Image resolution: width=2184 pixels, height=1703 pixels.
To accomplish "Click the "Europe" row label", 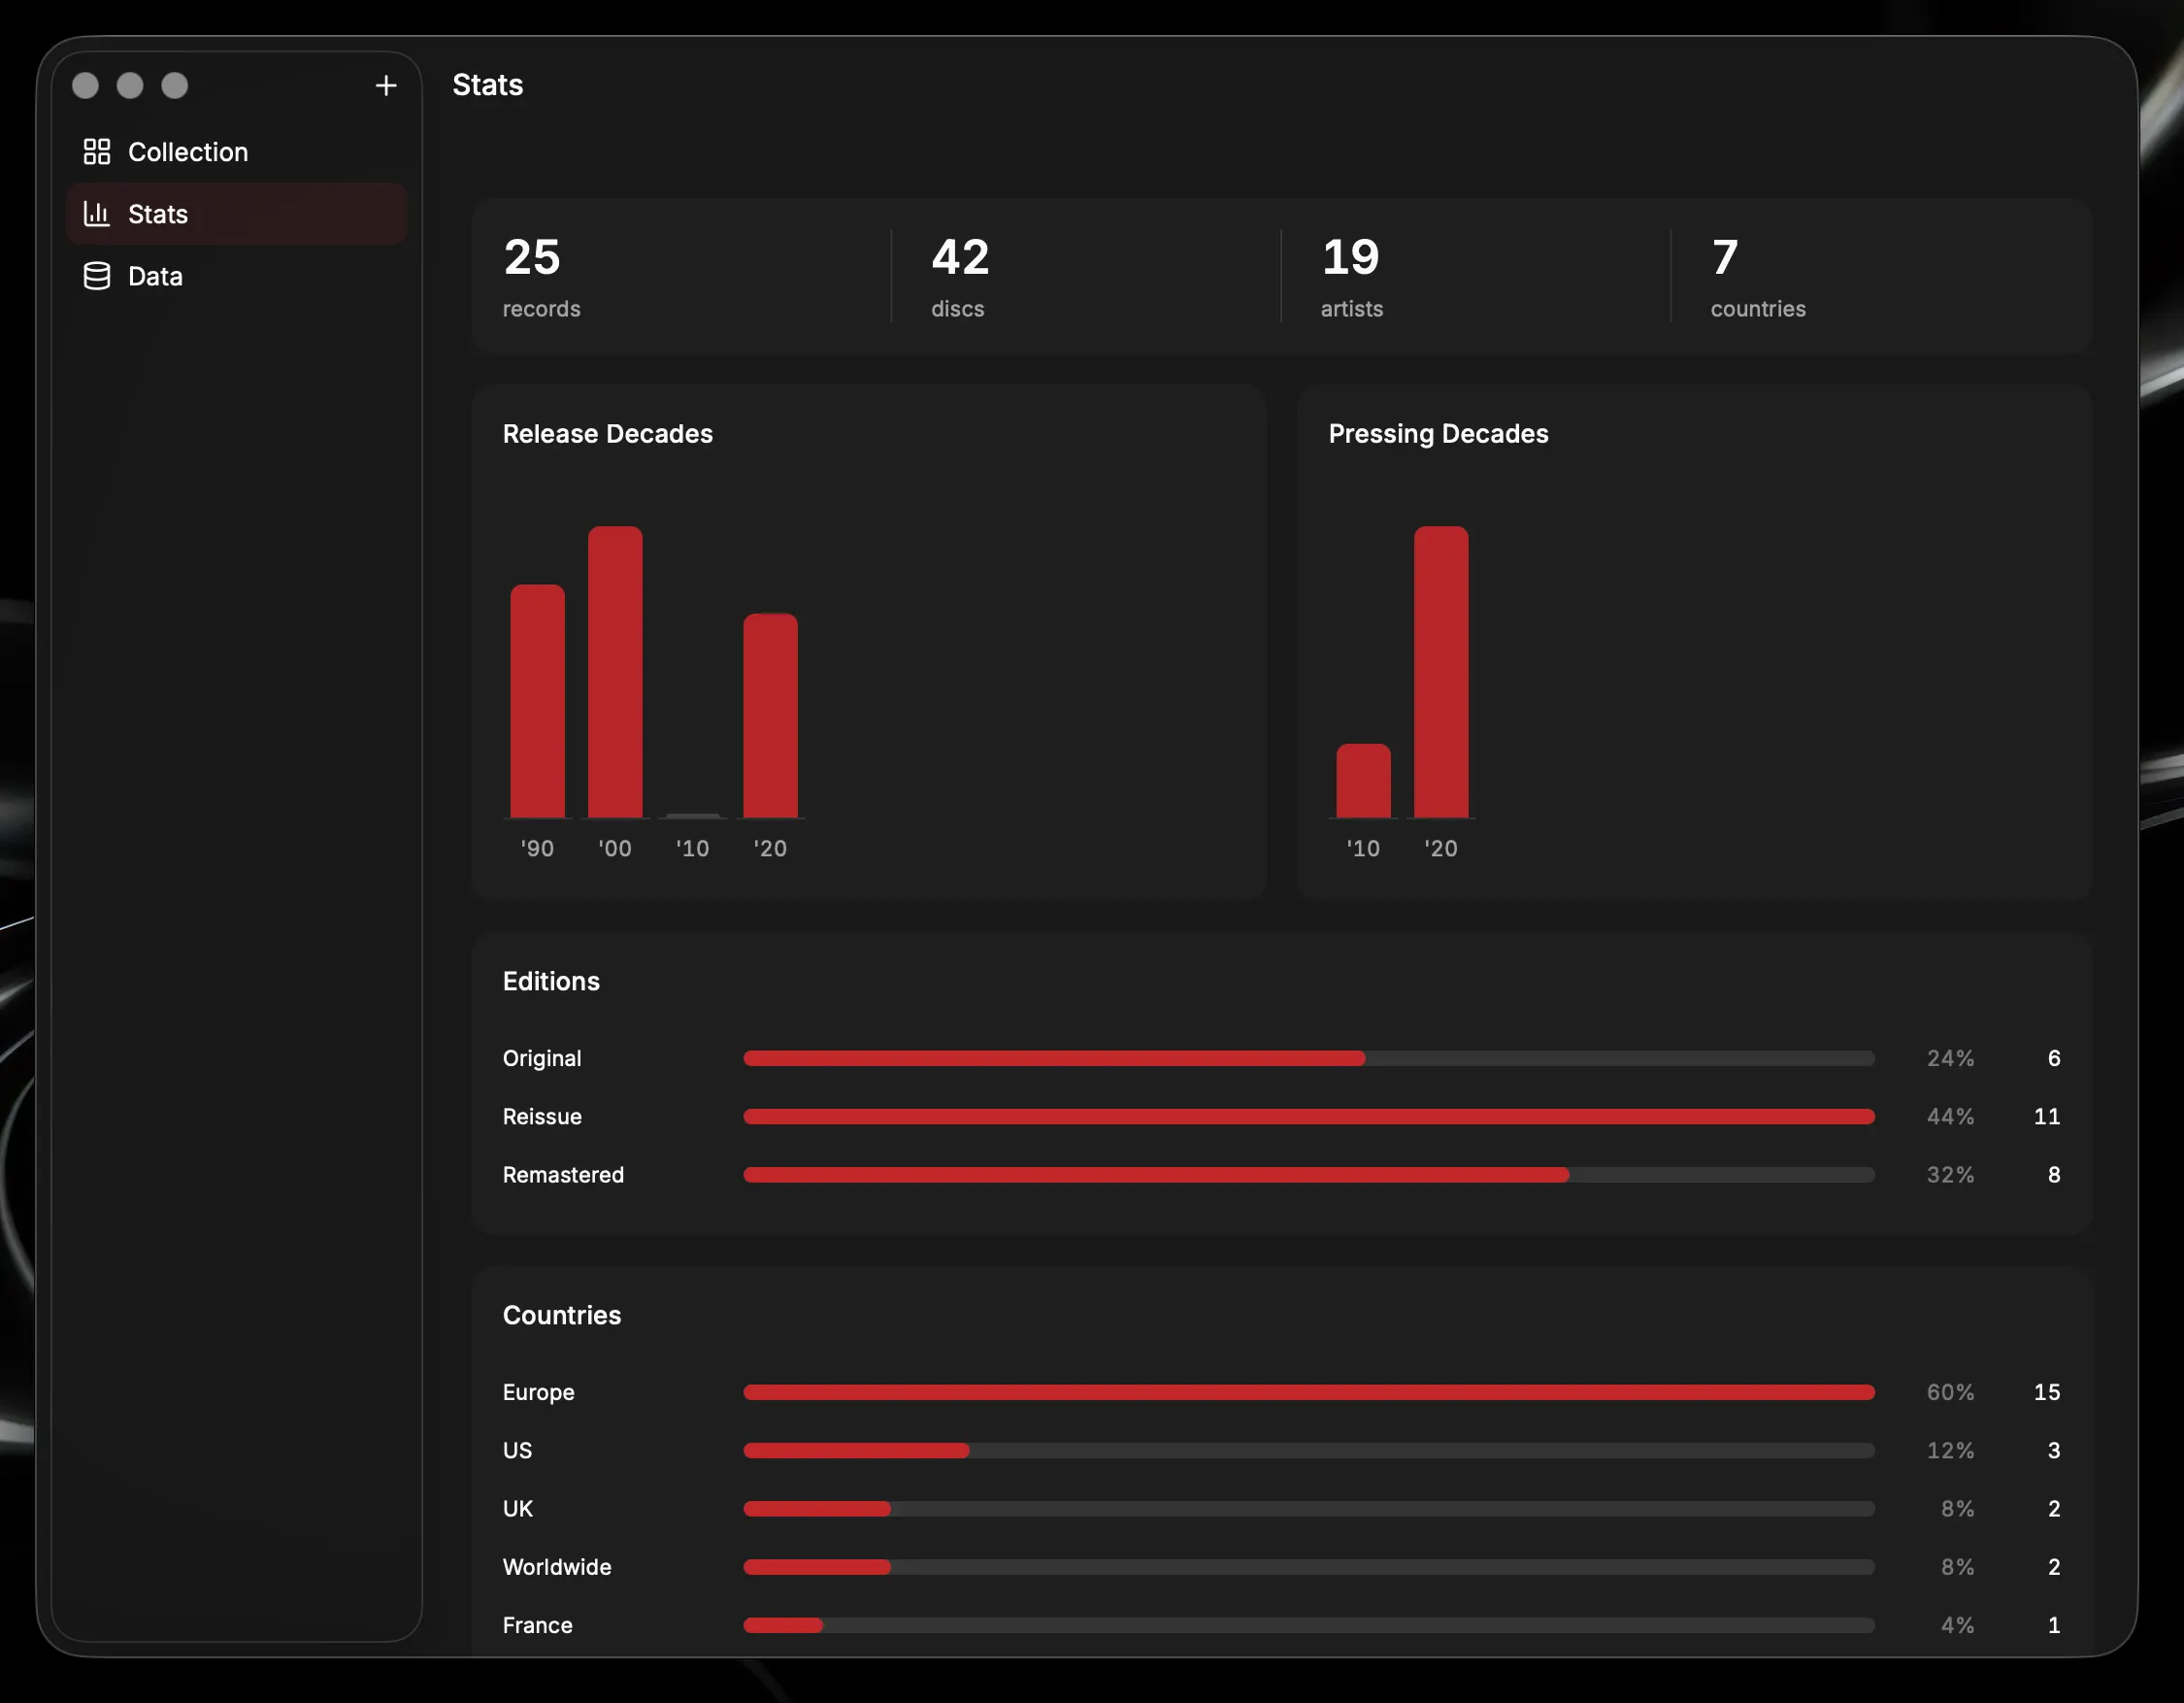I will [538, 1392].
